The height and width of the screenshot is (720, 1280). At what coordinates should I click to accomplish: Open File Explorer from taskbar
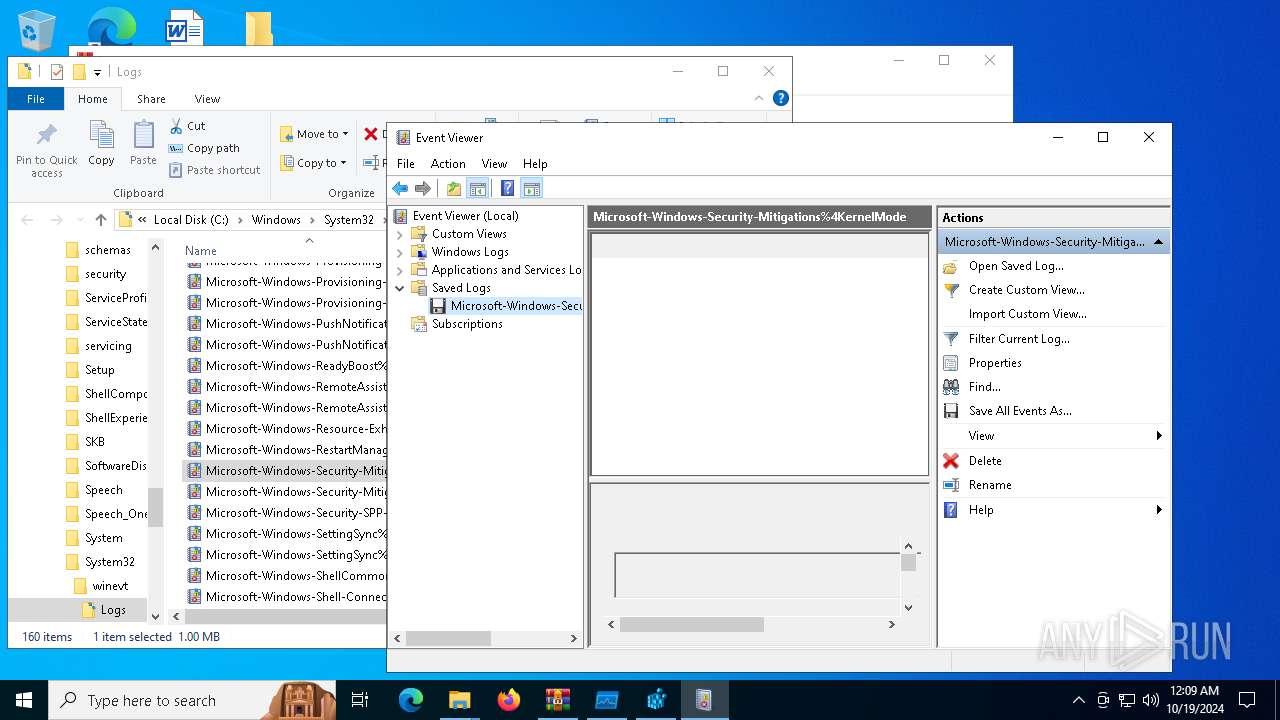[x=460, y=700]
